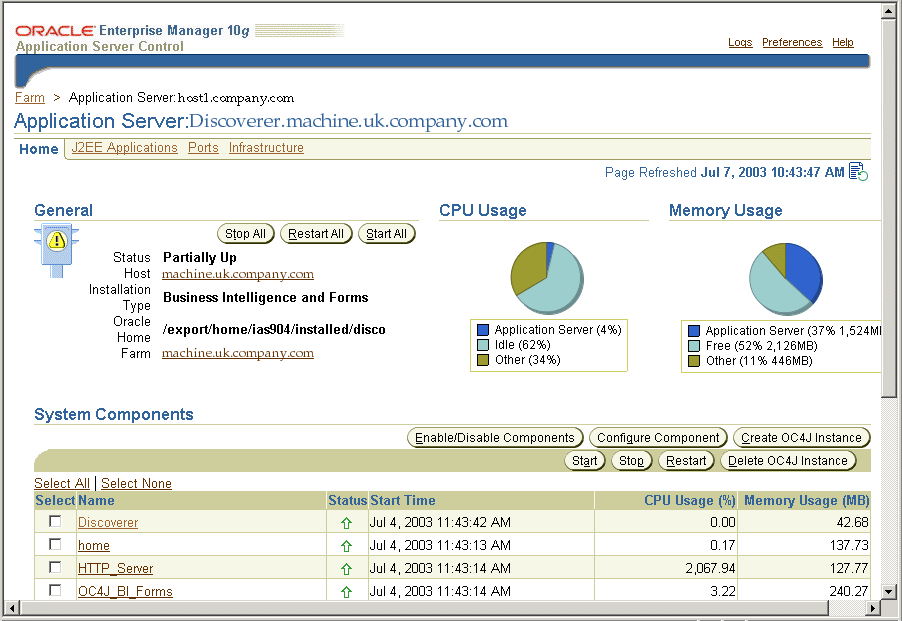Screen dimensions: 902x621
Task: Open the home component link
Action: click(x=94, y=546)
